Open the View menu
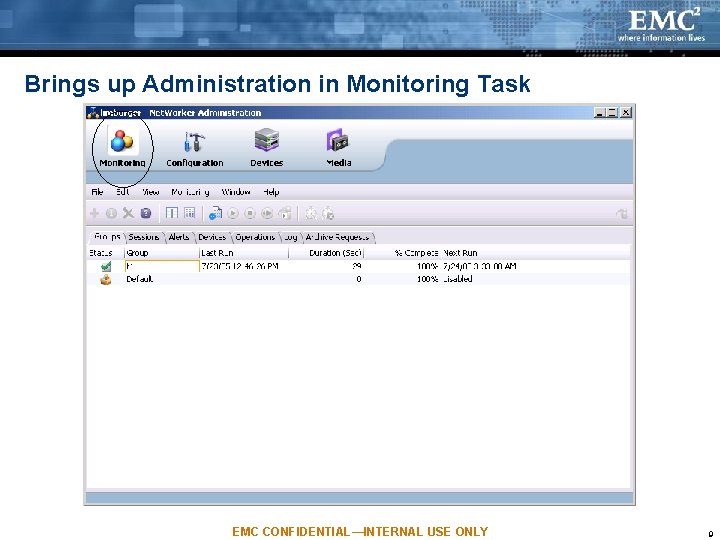The image size is (720, 540). [151, 192]
